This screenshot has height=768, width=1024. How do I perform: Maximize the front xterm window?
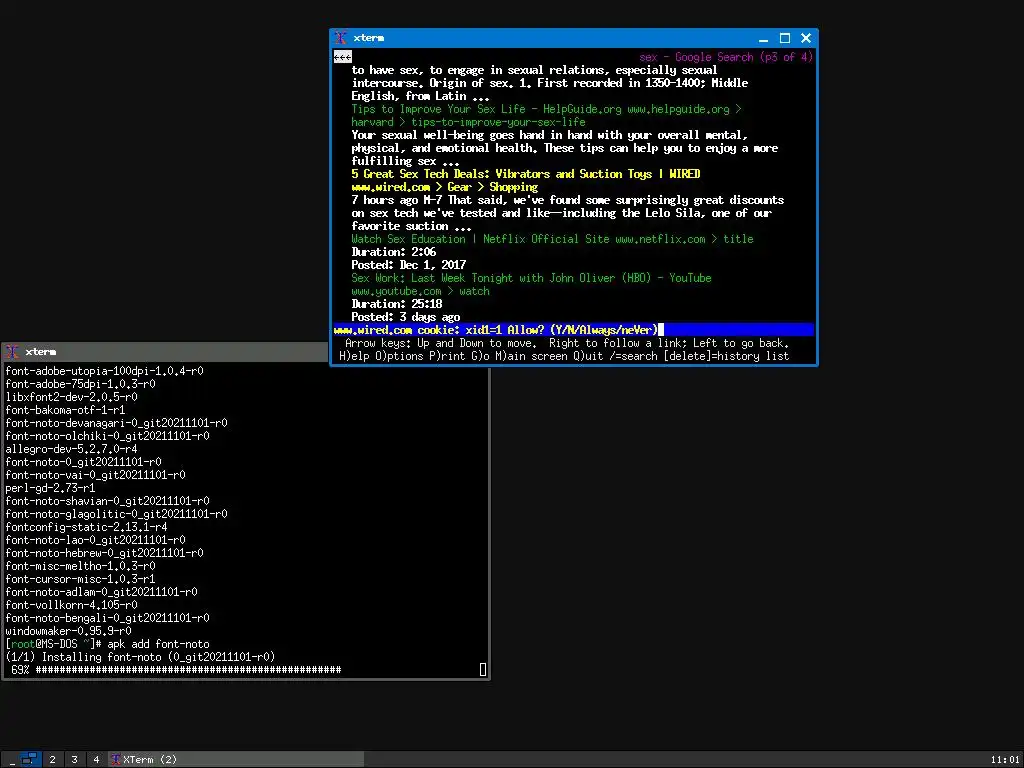point(785,39)
